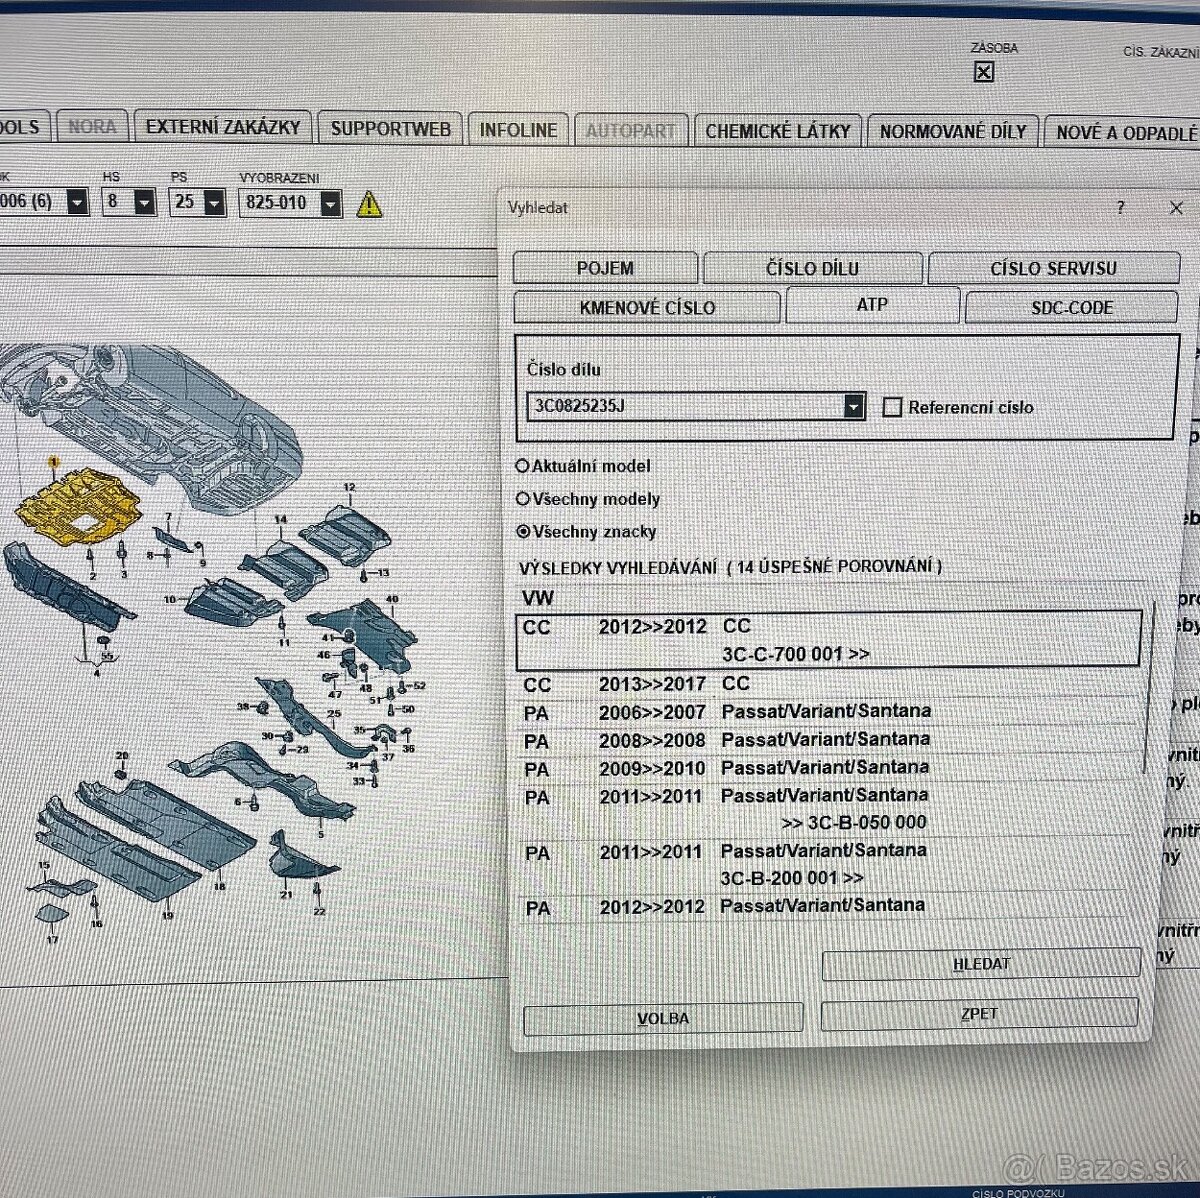Click the yellow warning triangle icon
Viewport: 1200px width, 1198px height.
(369, 204)
